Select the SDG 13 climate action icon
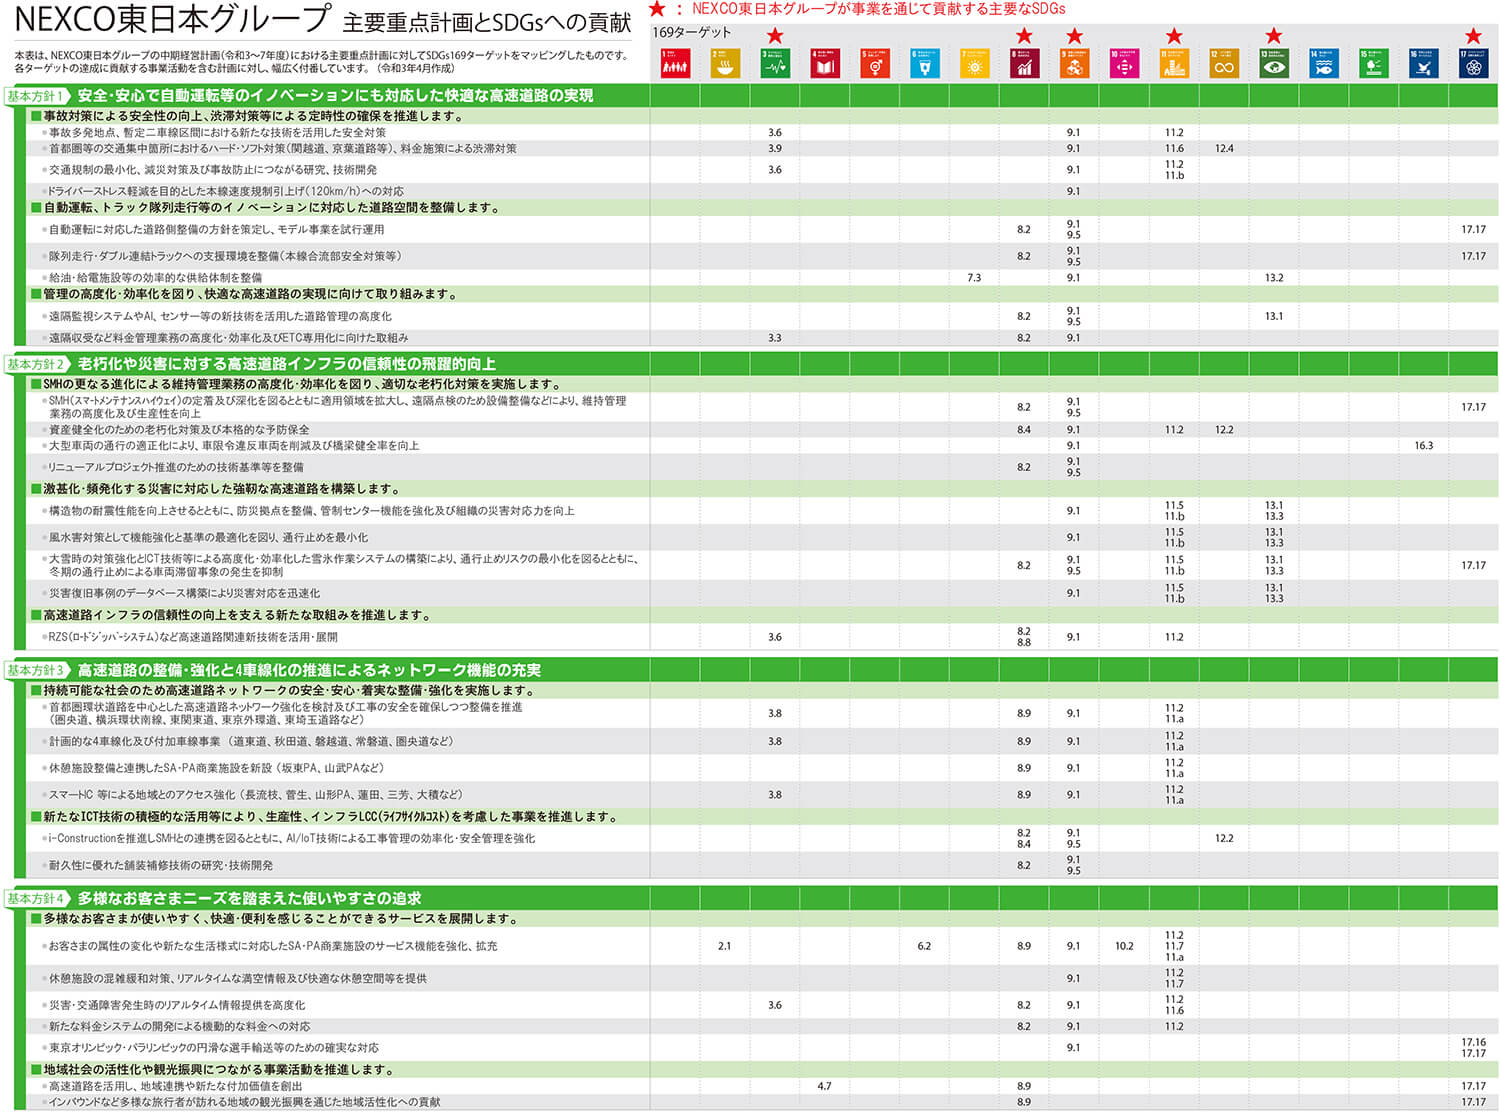The height and width of the screenshot is (1114, 1500). [x=1274, y=62]
